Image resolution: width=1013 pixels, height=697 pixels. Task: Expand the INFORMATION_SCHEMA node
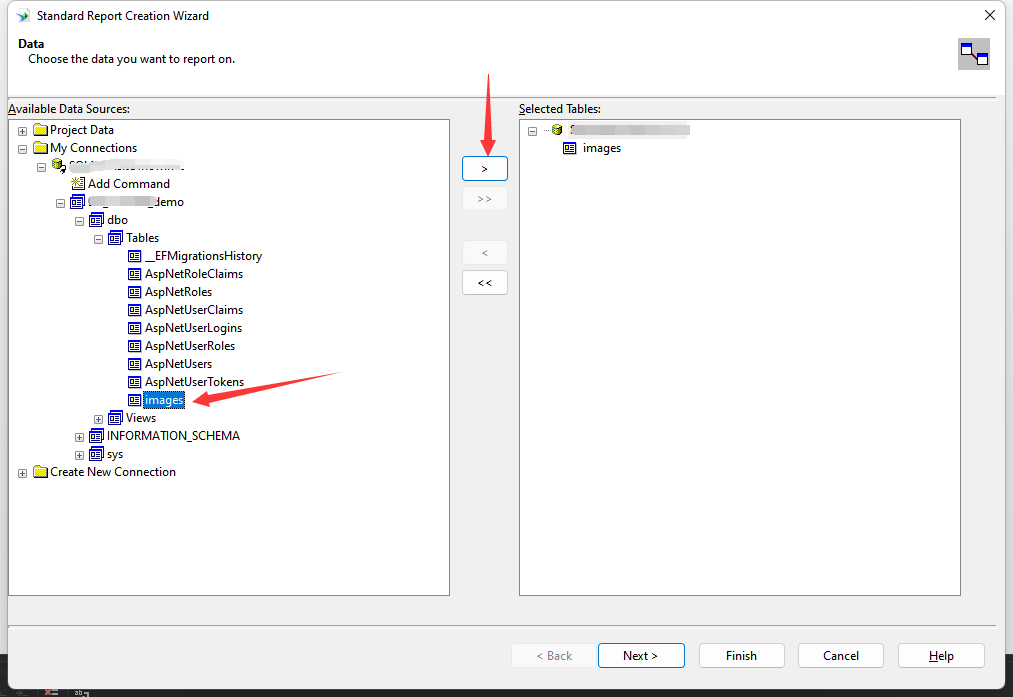(79, 435)
